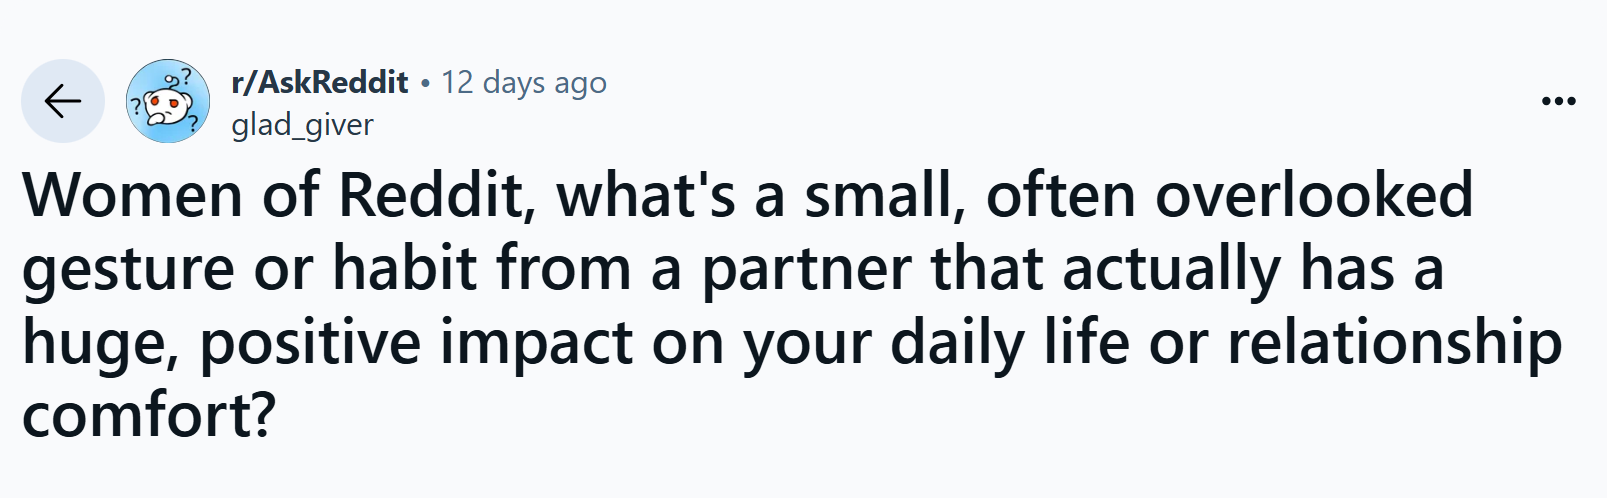Click the dot separator before '12 days ago'
This screenshot has height=498, width=1607.
coord(425,83)
